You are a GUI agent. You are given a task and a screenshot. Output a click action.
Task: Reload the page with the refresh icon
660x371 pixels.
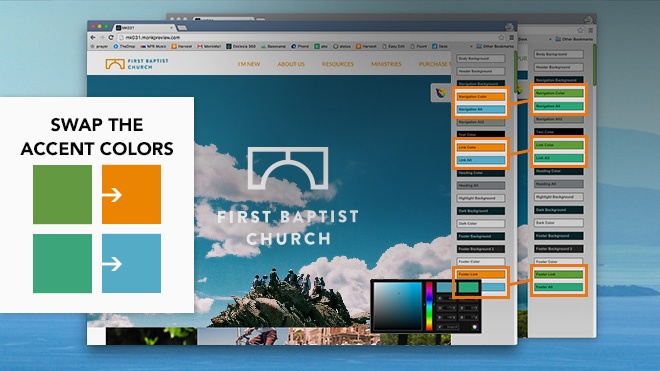click(x=111, y=37)
